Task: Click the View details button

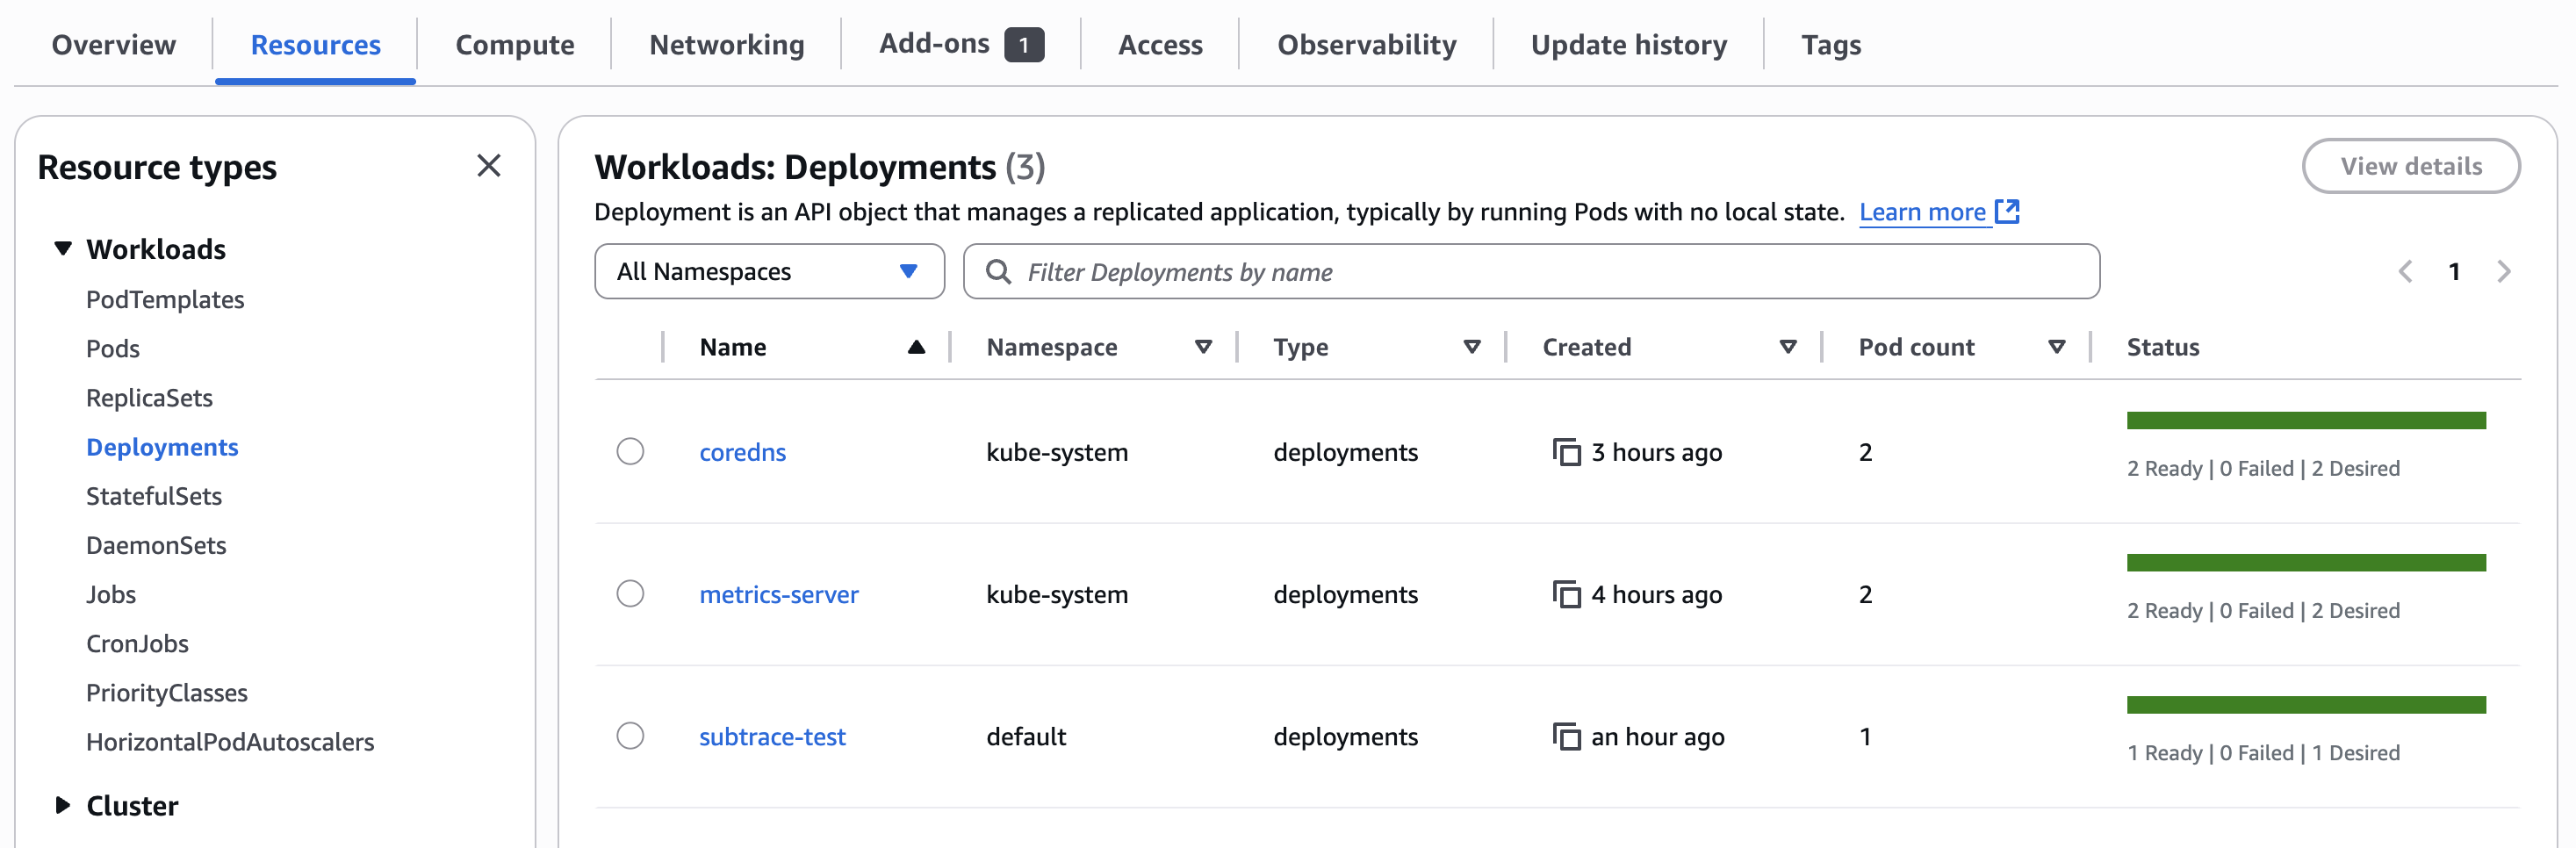Action: pos(2410,166)
